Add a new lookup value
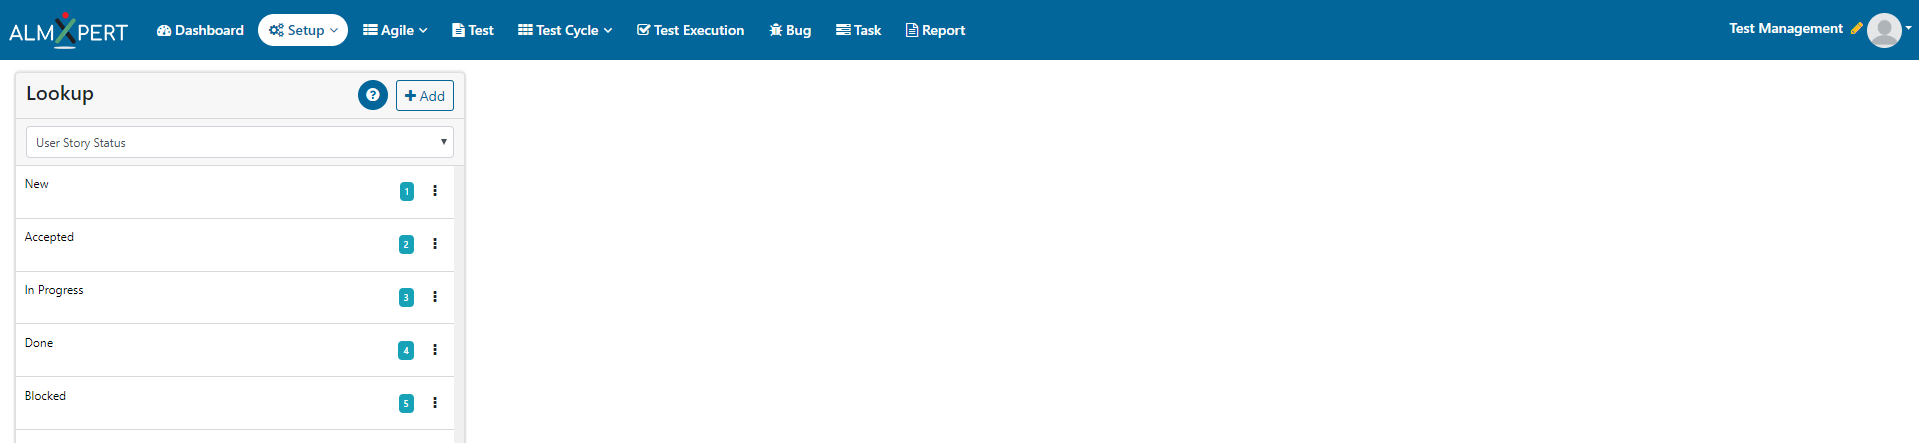Viewport: 1919px width, 443px height. click(x=425, y=95)
